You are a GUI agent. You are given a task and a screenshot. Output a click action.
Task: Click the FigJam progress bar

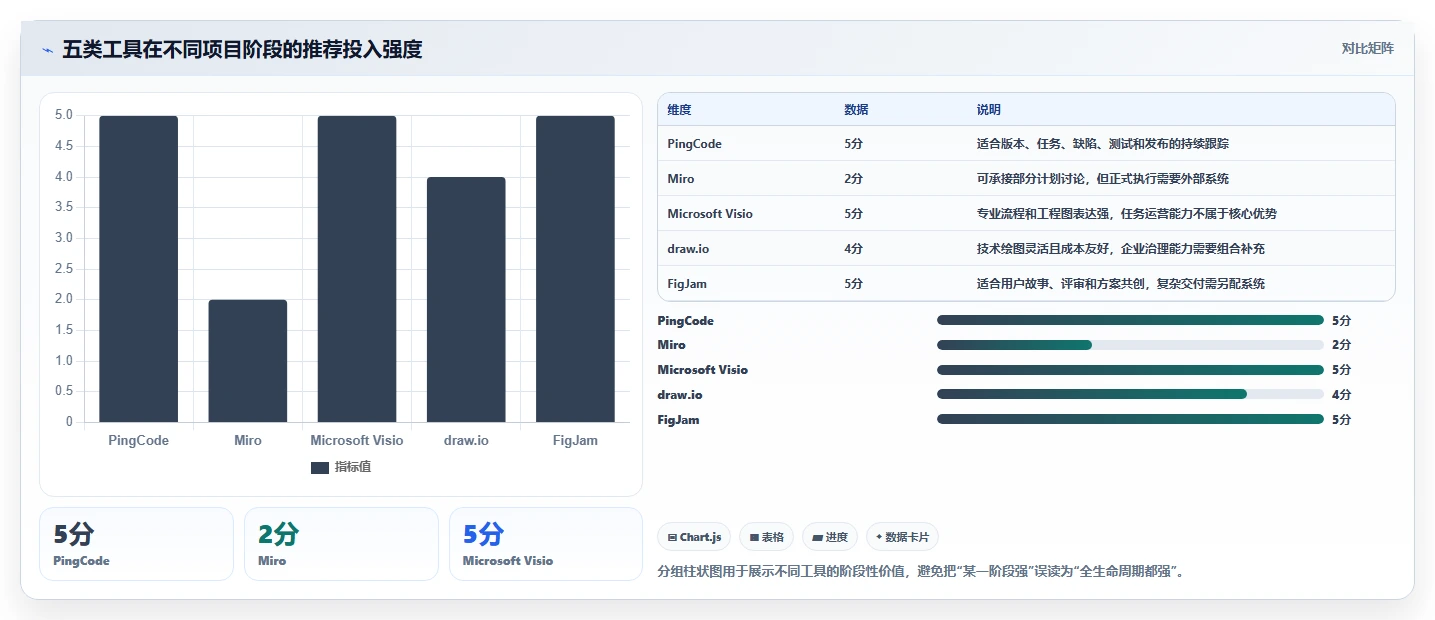click(1130, 420)
